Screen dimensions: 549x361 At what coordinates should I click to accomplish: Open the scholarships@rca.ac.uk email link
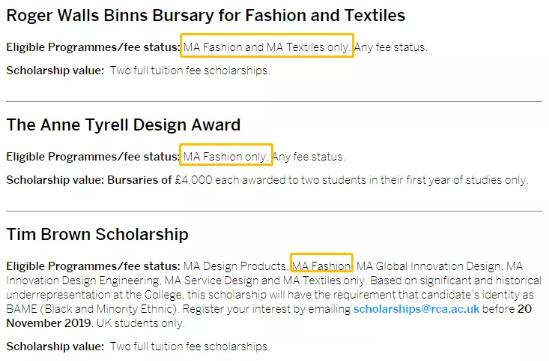(x=416, y=309)
